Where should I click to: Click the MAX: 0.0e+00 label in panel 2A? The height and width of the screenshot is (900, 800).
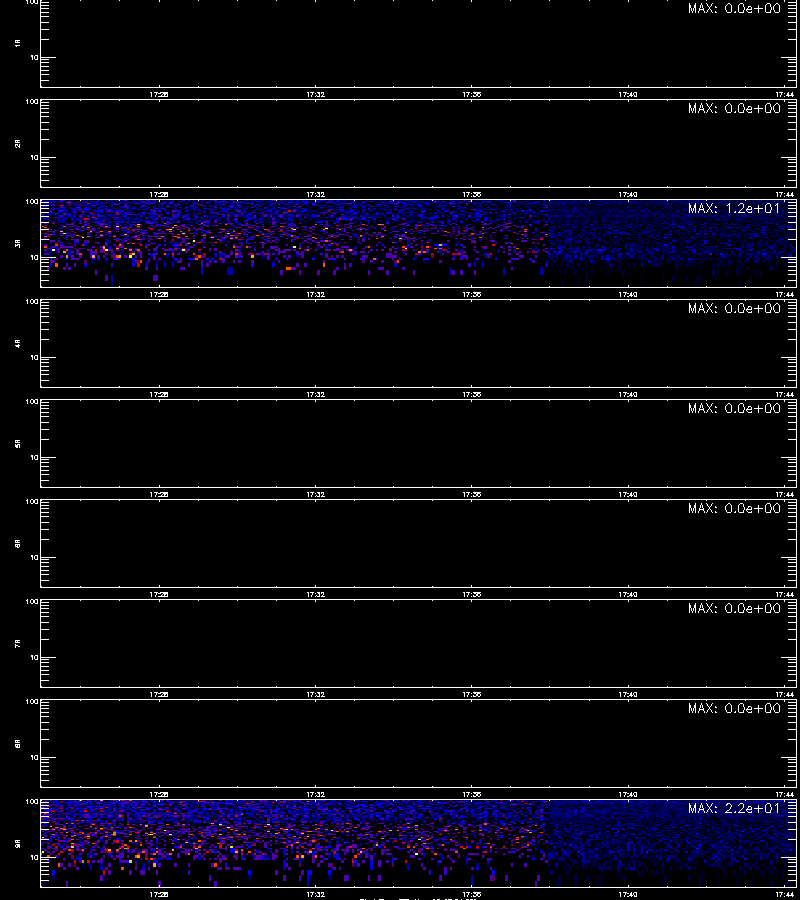[734, 108]
